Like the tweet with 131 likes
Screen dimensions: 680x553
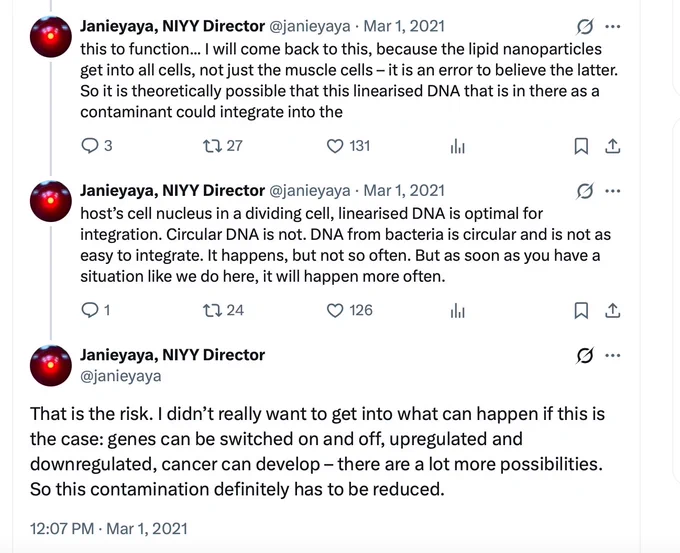coord(348,146)
